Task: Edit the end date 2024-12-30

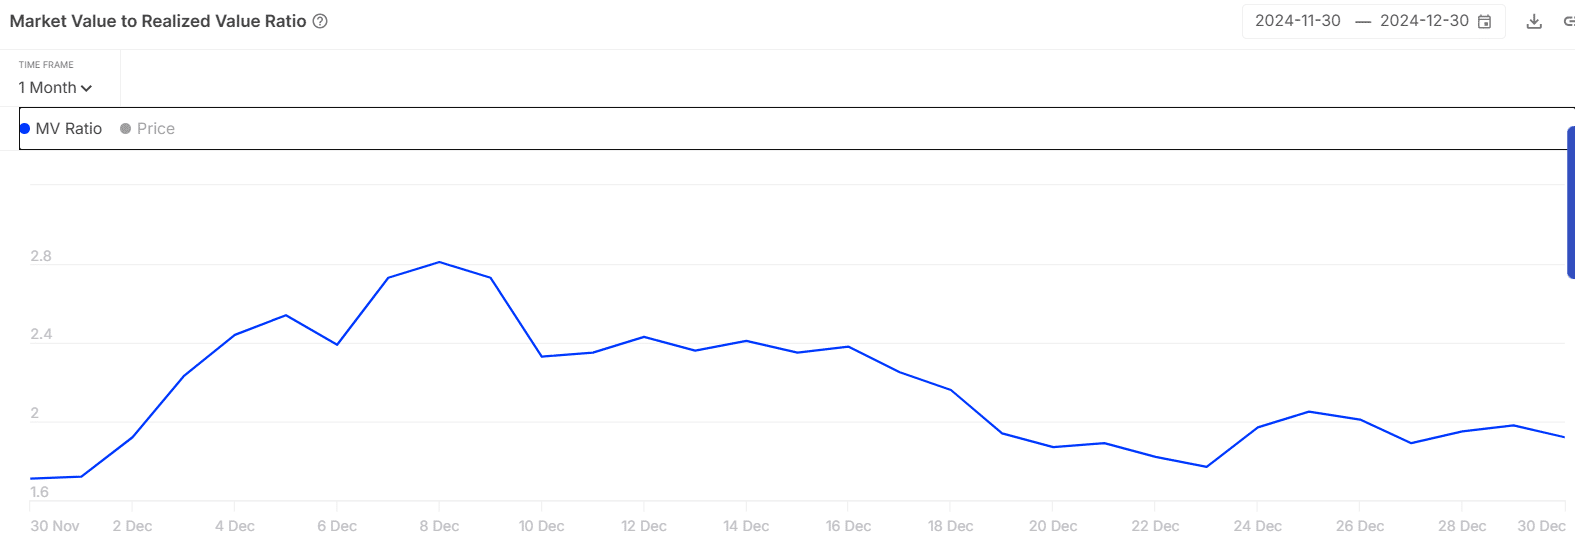Action: pos(1424,21)
